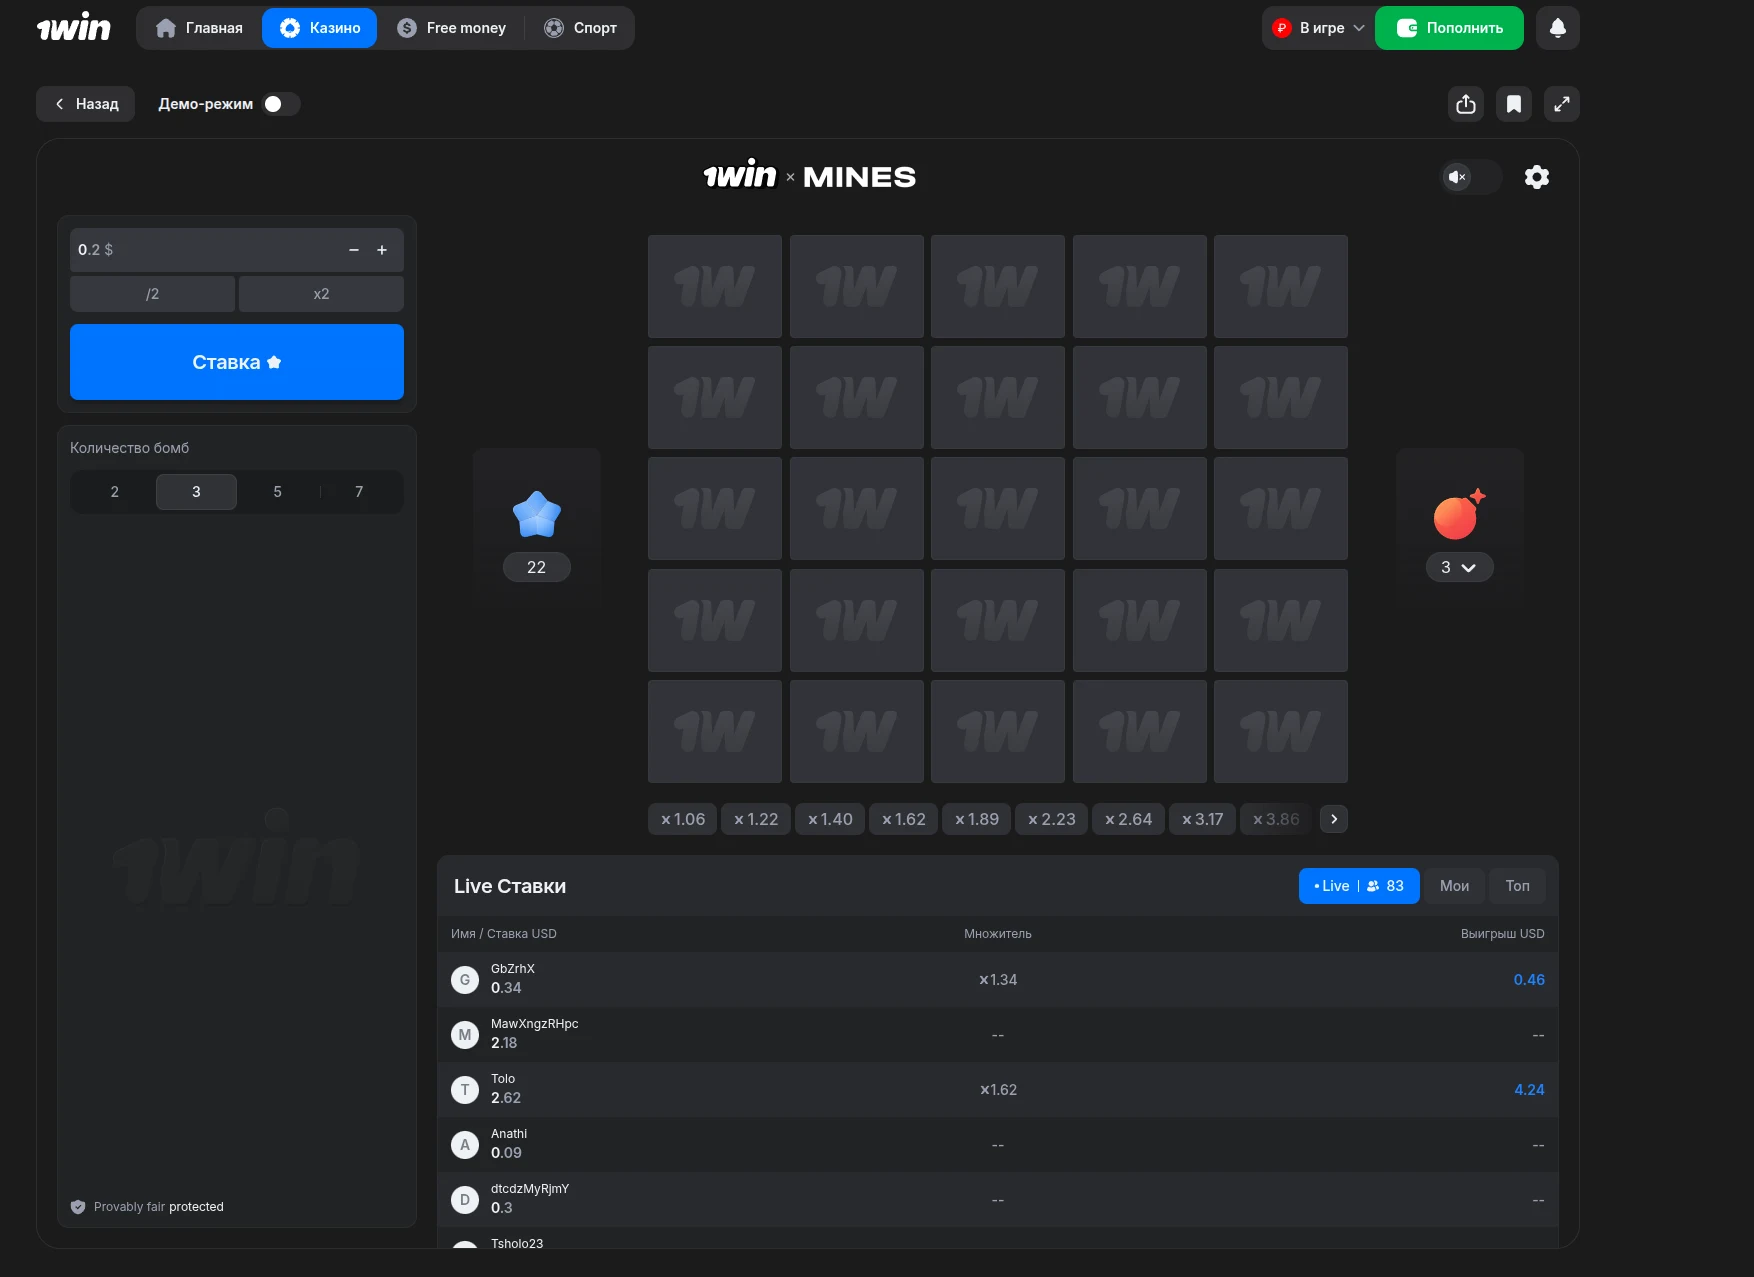Increase bet with plus button
This screenshot has height=1277, width=1754.
(x=382, y=250)
